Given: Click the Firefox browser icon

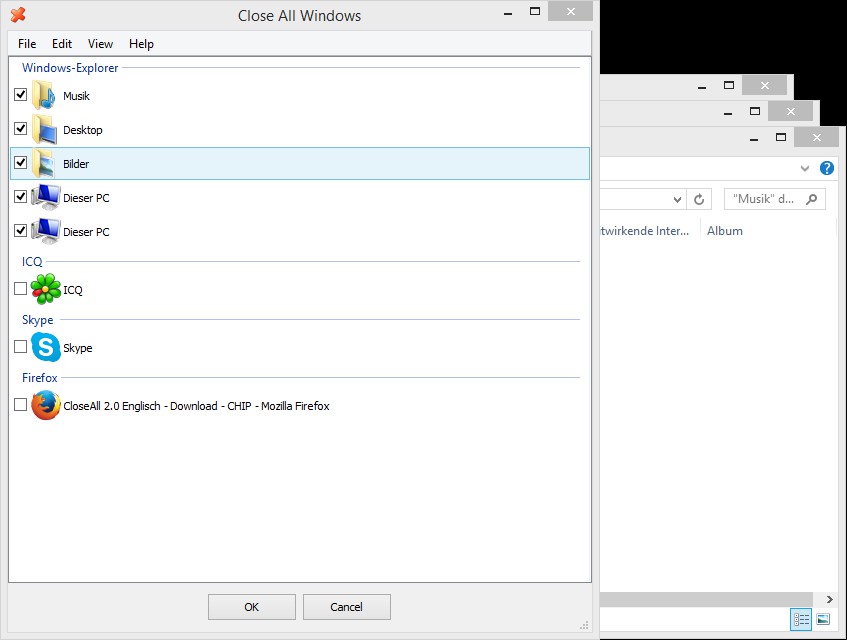Looking at the screenshot, I should 45,406.
